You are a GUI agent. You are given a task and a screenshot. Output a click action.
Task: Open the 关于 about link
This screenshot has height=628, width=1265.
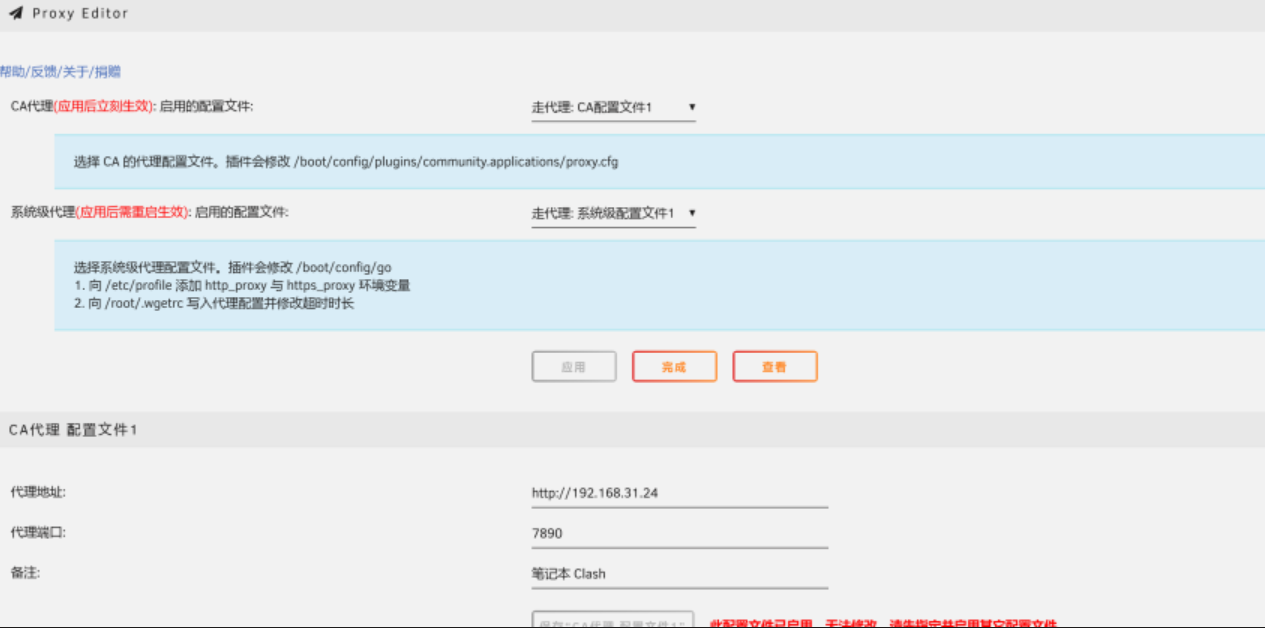(75, 72)
